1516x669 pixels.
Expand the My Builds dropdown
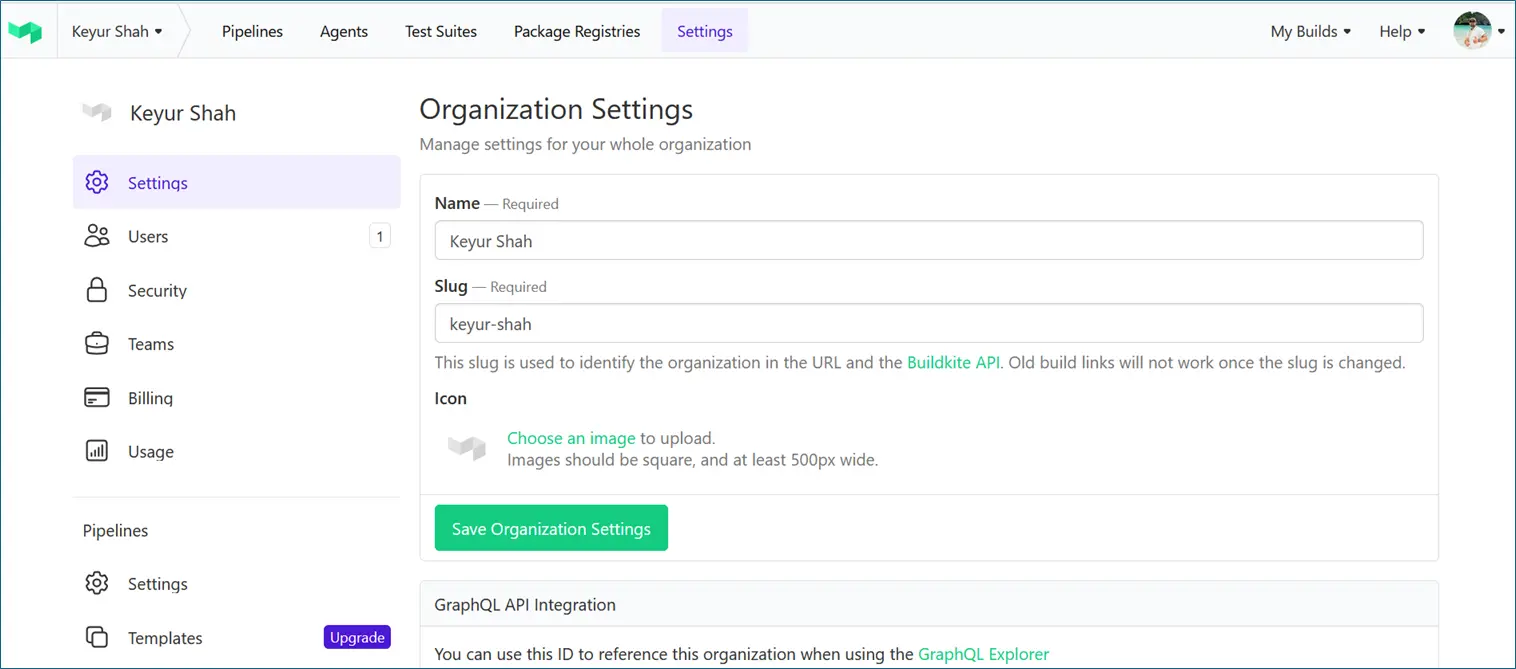(x=1310, y=31)
